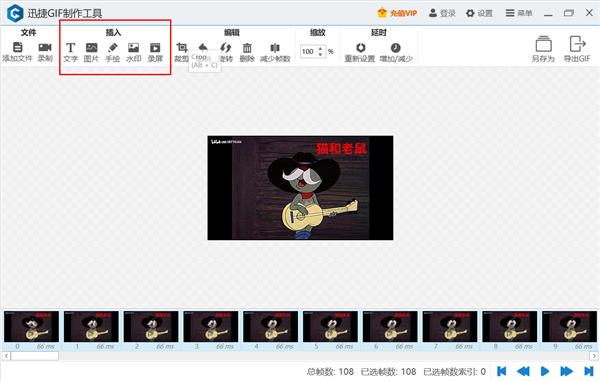Select frame 1 thumbnail

pos(91,326)
